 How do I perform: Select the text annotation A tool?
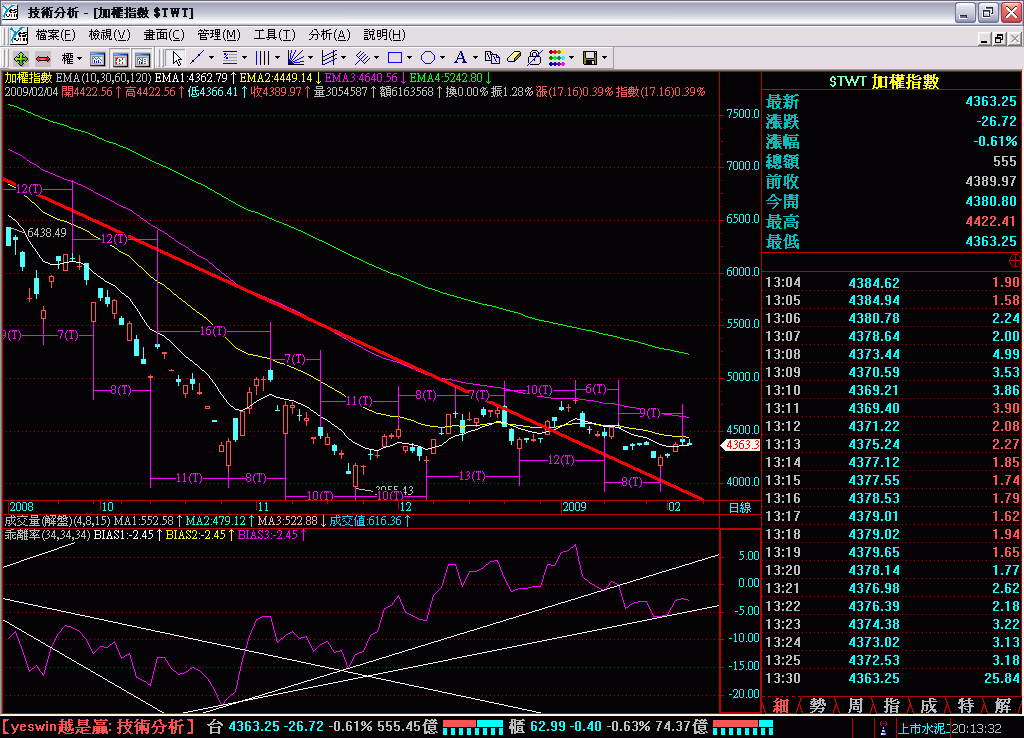[x=460, y=59]
